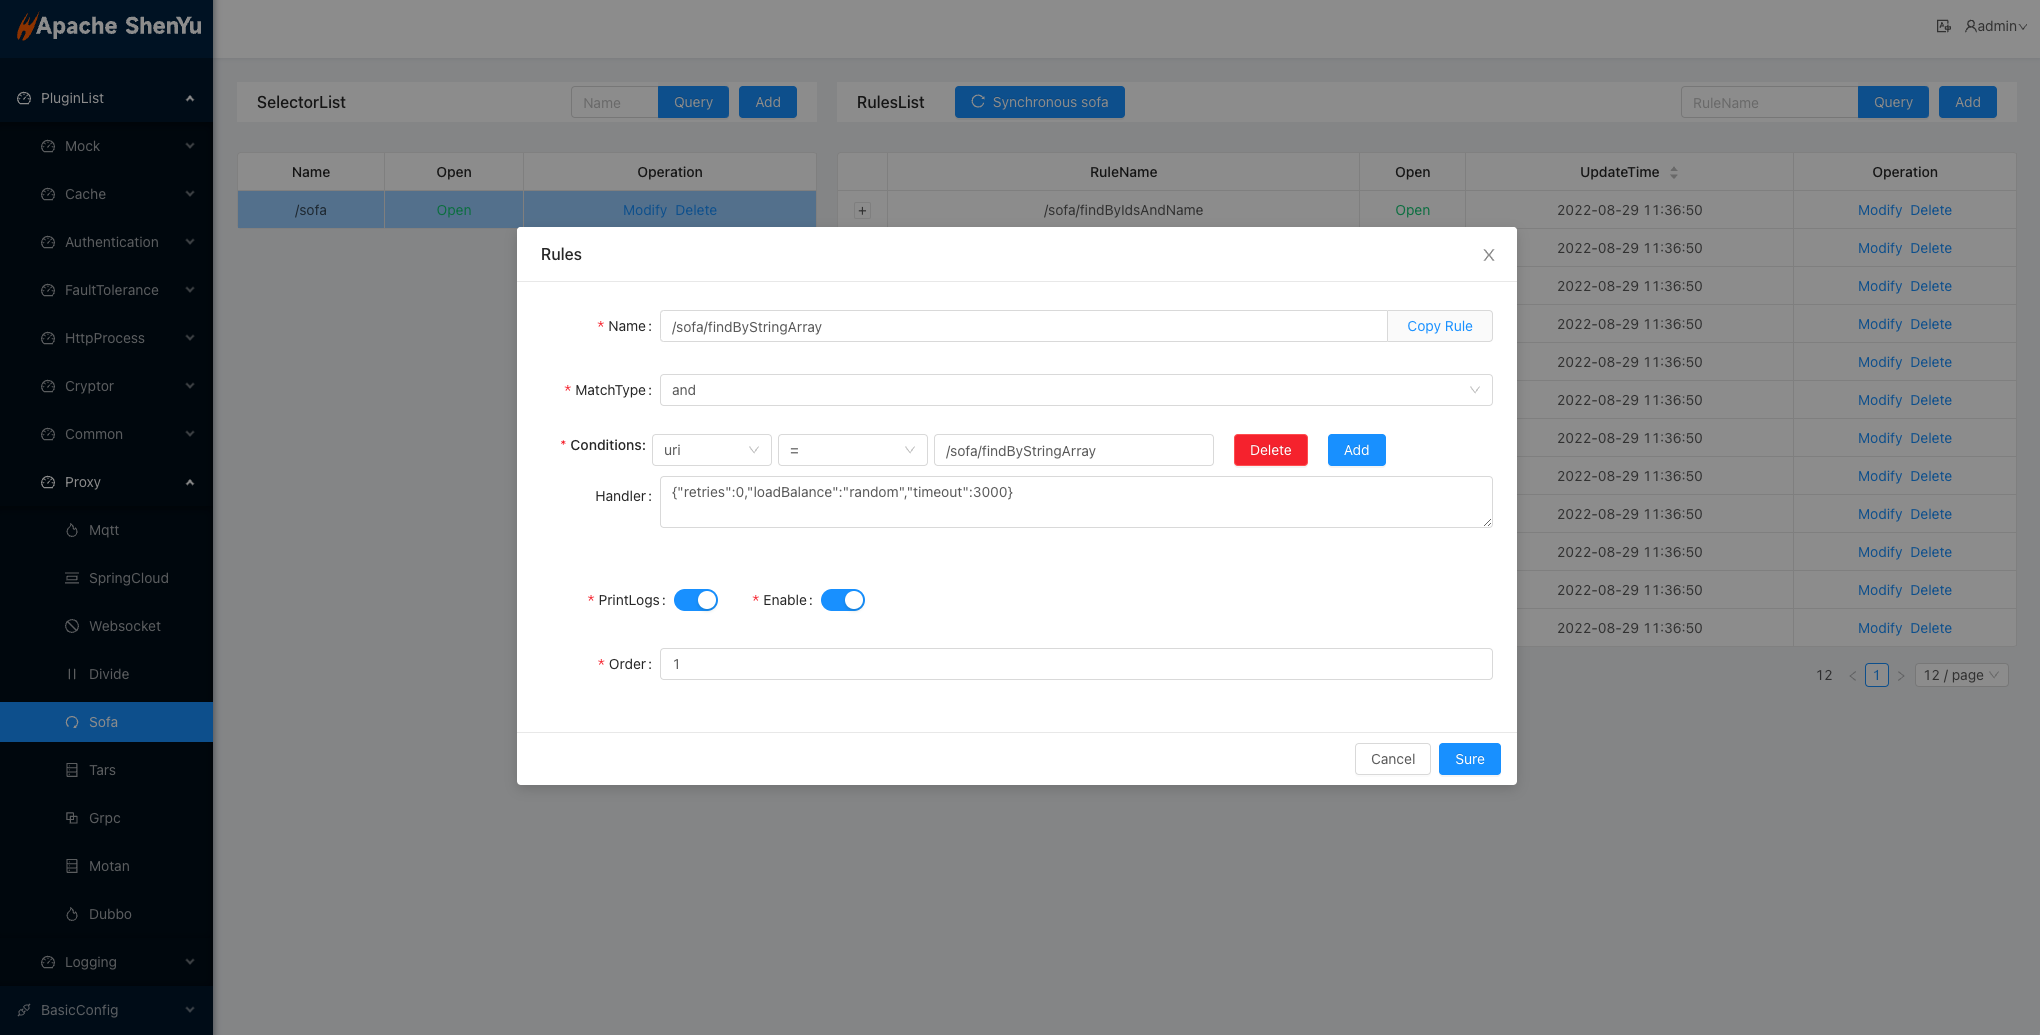Screen dimensions: 2040x1035
Task: Click into the Order input field
Action: click(x=1075, y=664)
